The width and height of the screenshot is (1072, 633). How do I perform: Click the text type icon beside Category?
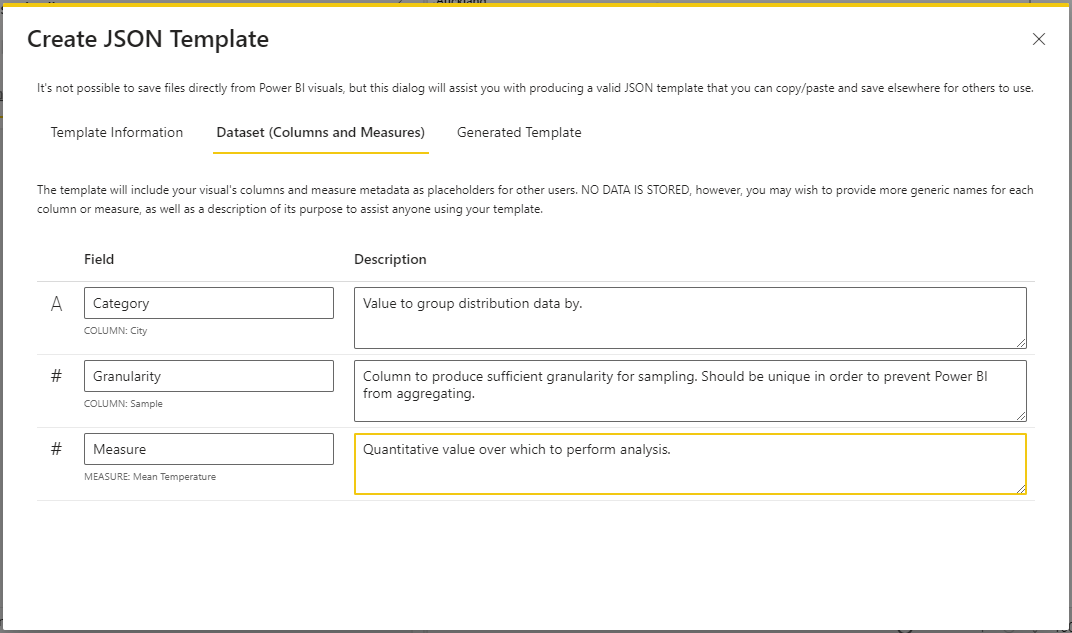pyautogui.click(x=57, y=304)
